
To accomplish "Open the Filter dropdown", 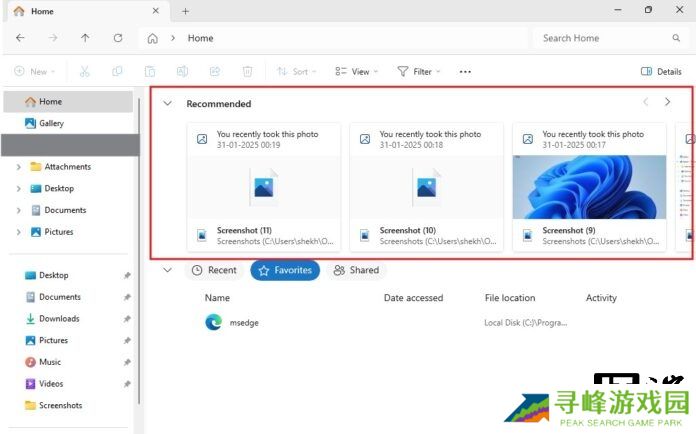I will click(419, 71).
